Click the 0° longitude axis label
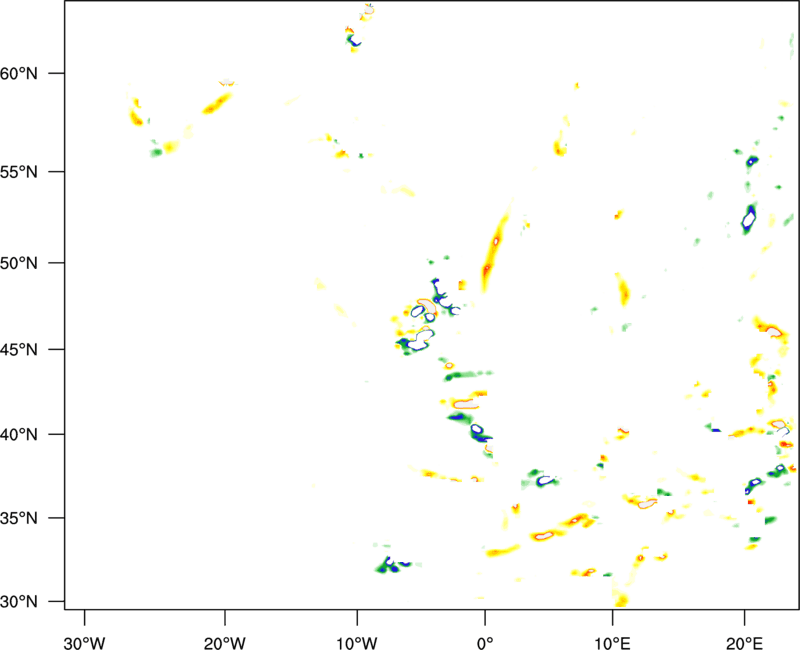800x650 pixels. [485, 643]
